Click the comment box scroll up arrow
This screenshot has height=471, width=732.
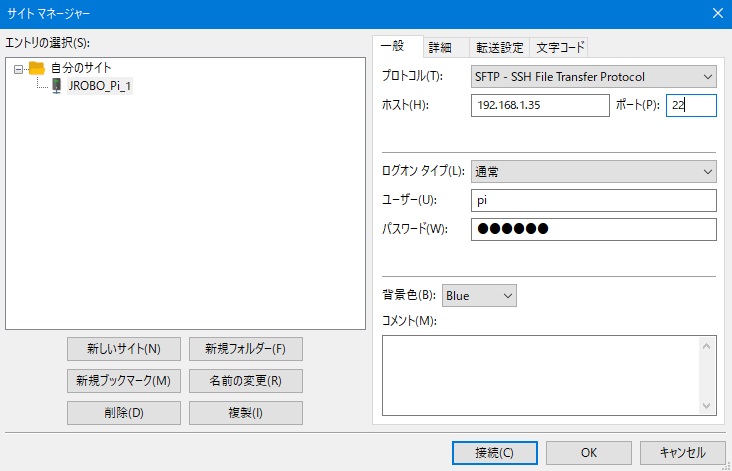pos(706,346)
